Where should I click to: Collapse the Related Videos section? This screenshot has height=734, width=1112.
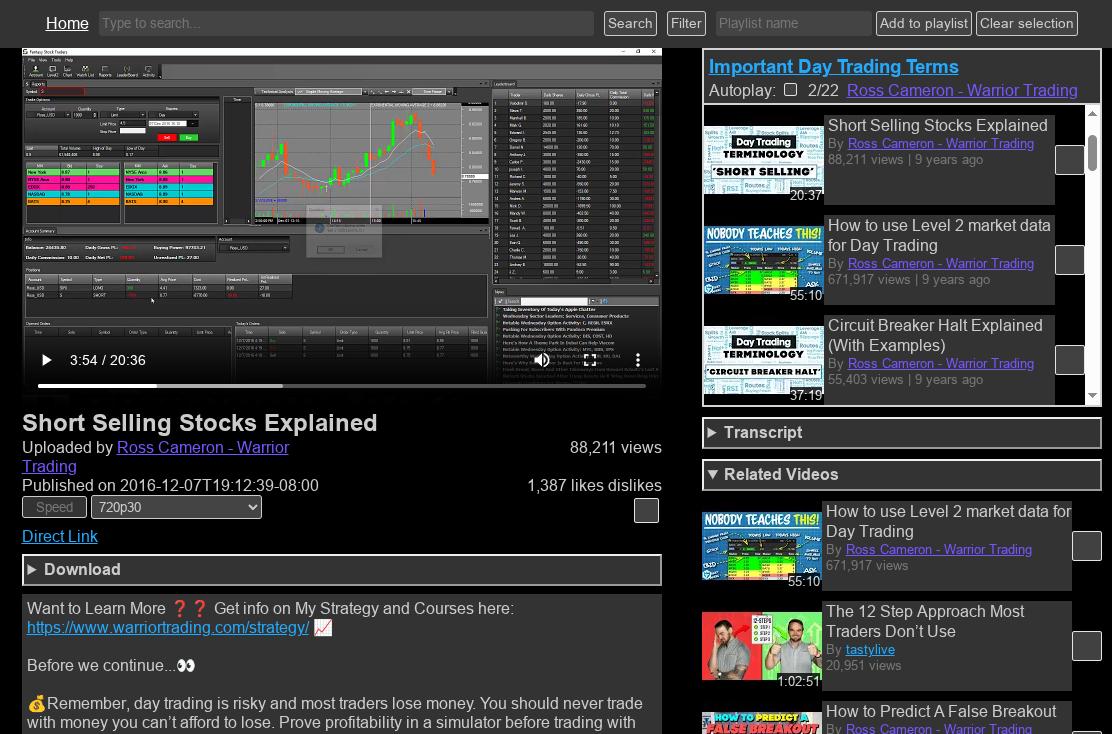tap(901, 474)
